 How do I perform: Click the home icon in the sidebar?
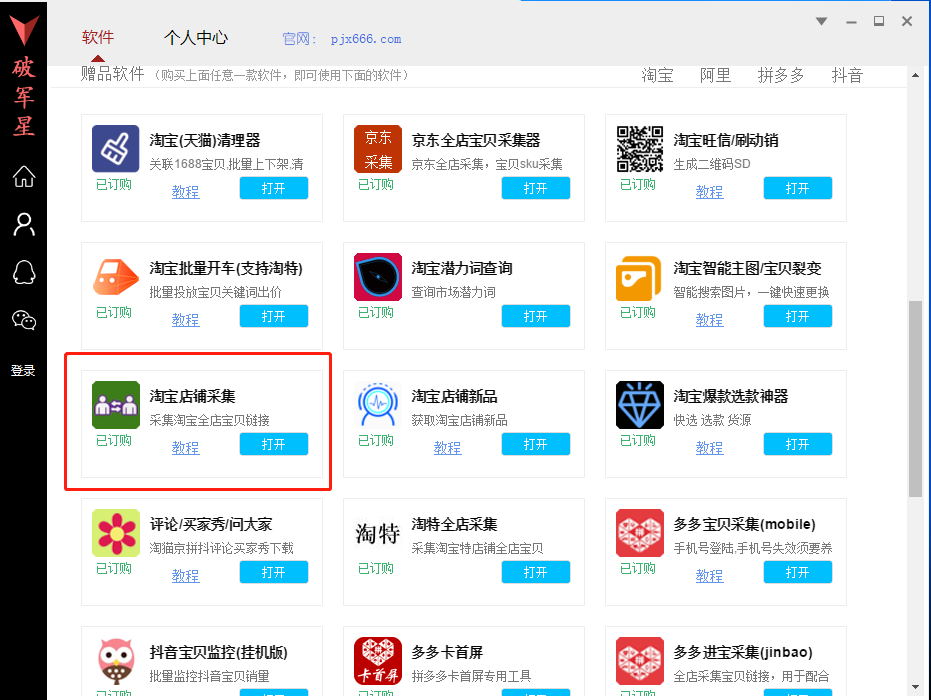coord(24,176)
